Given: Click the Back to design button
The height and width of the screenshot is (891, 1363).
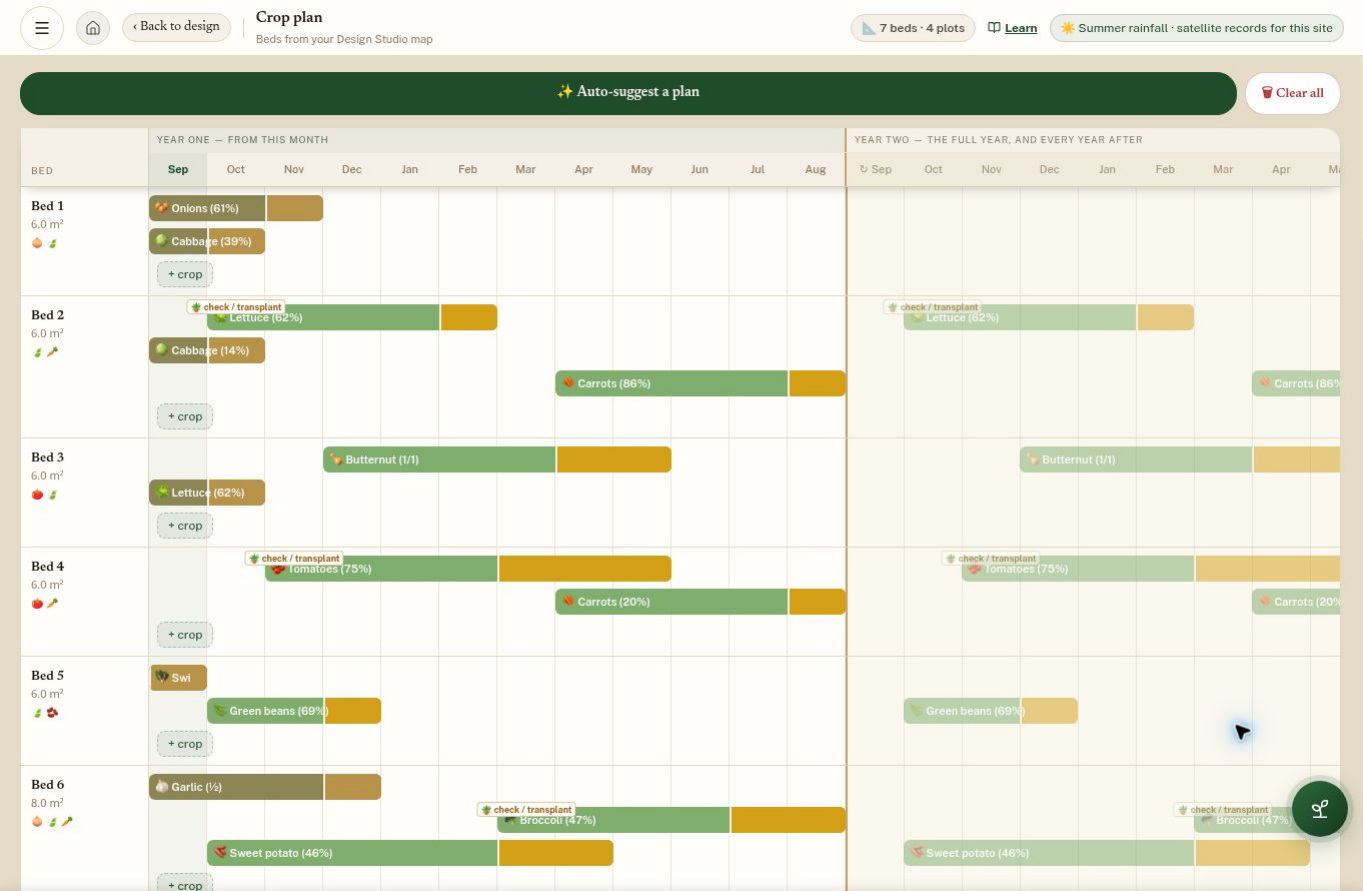Looking at the screenshot, I should pos(177,27).
